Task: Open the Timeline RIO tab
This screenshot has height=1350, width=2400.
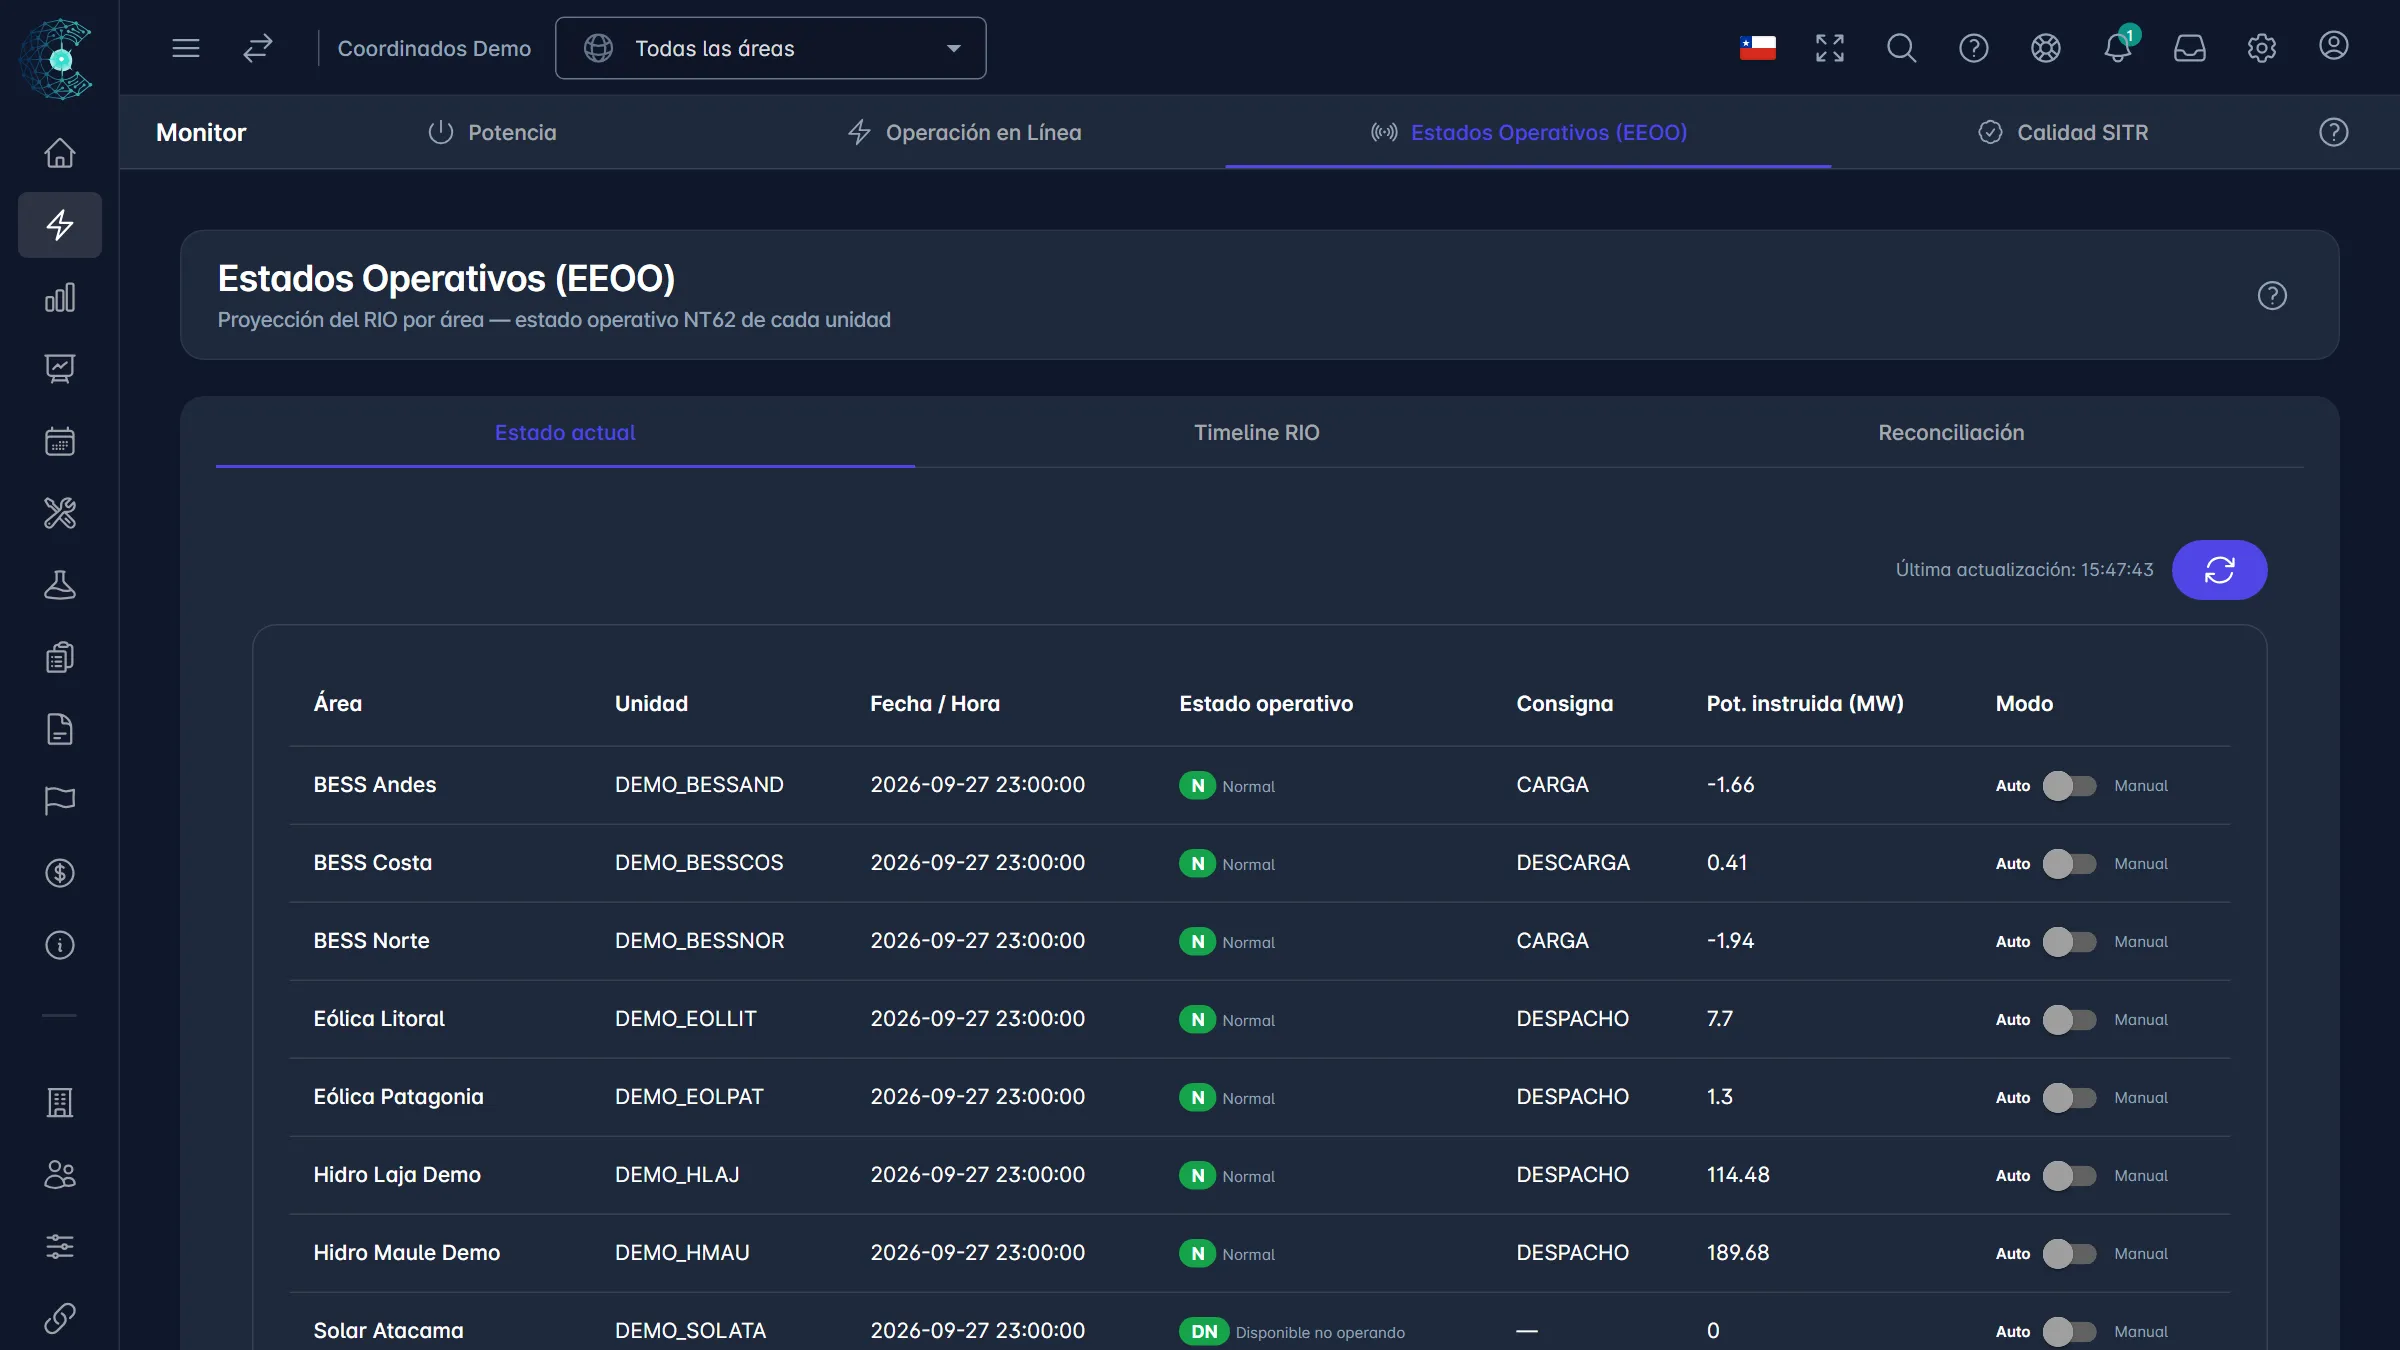Action: click(1256, 432)
